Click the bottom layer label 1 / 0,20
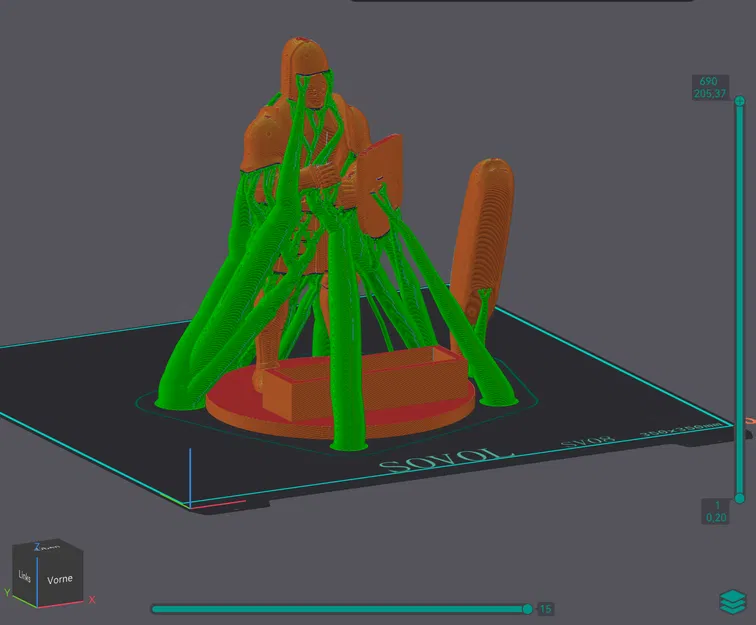 (716, 512)
